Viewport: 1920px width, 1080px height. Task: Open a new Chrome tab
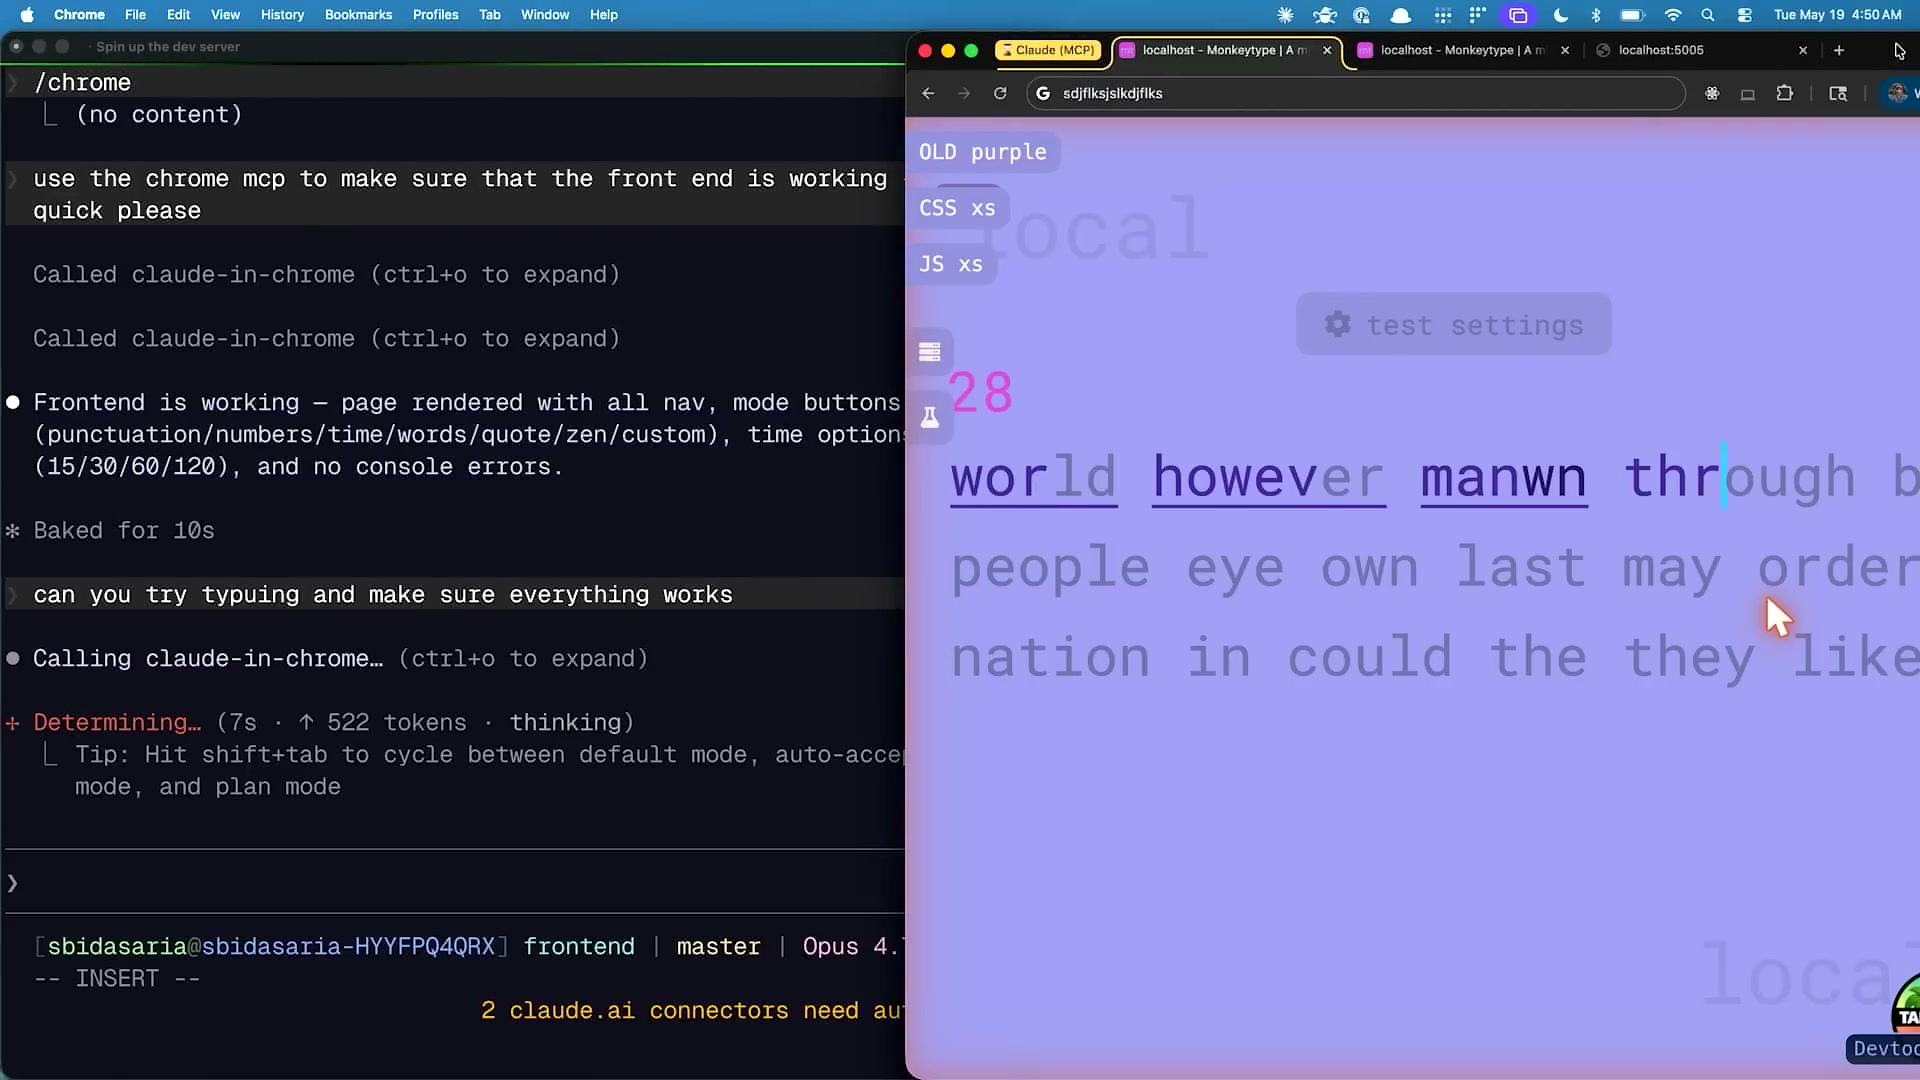click(1839, 50)
